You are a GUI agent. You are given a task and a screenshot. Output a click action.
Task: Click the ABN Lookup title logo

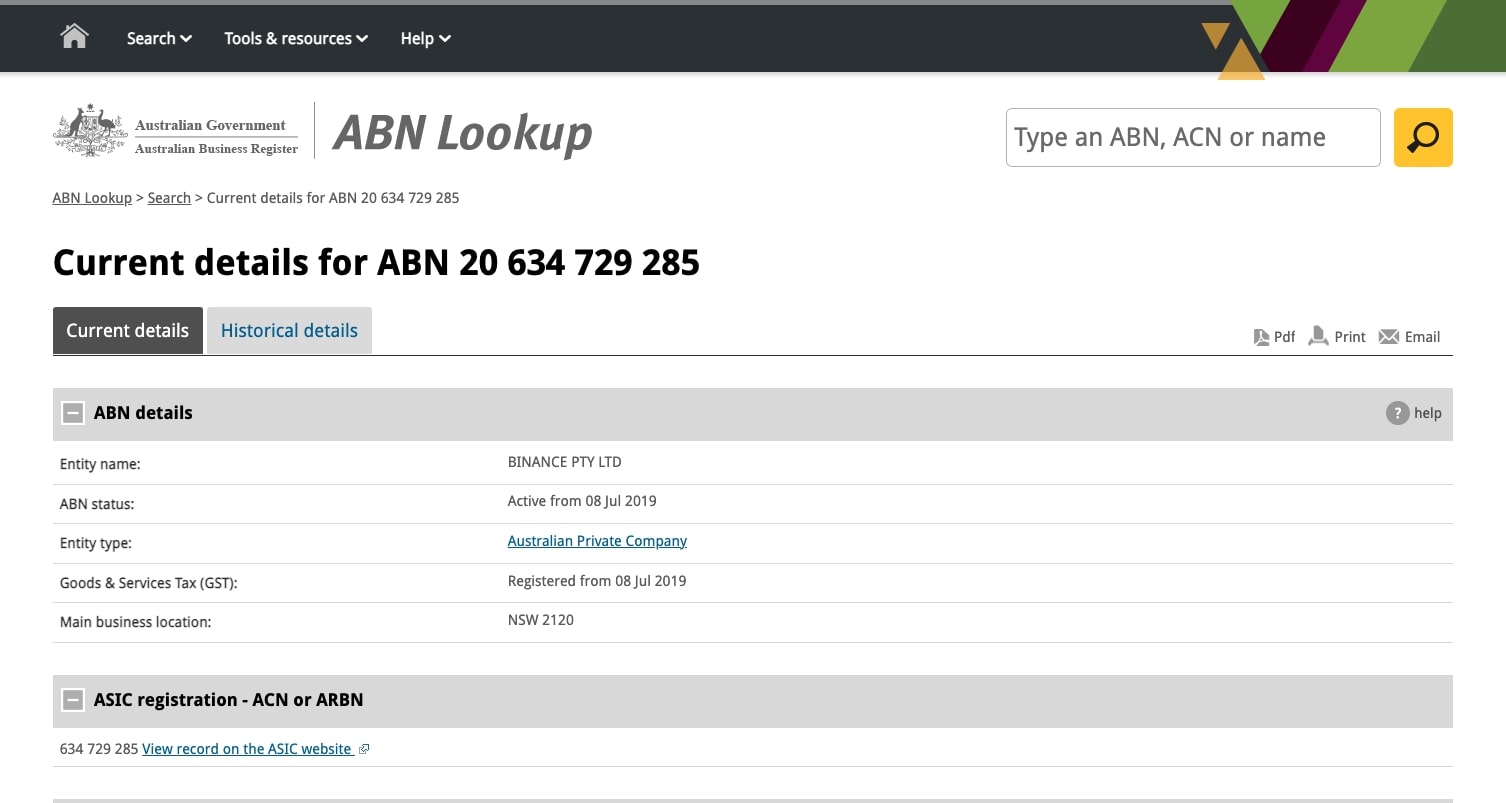coord(463,133)
